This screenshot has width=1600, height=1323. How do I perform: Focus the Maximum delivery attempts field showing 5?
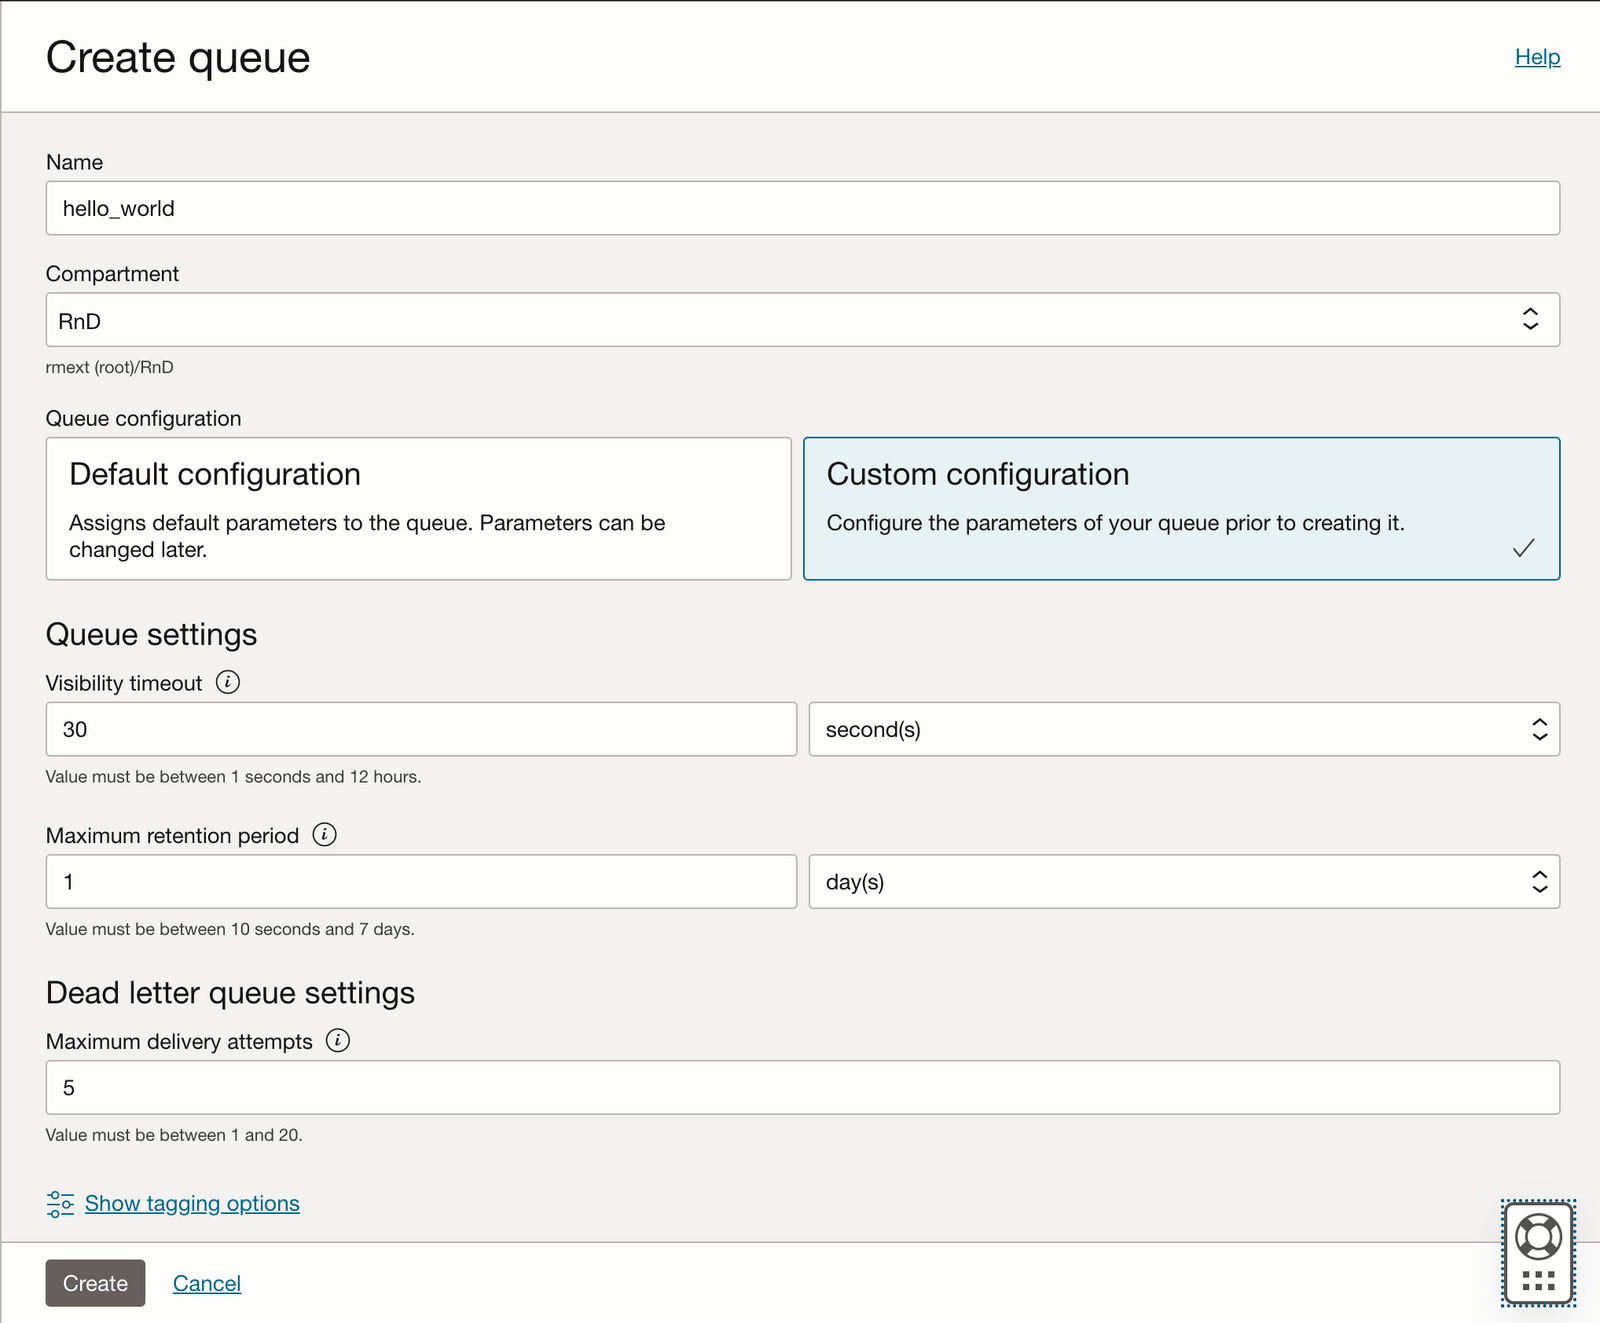pos(800,1087)
